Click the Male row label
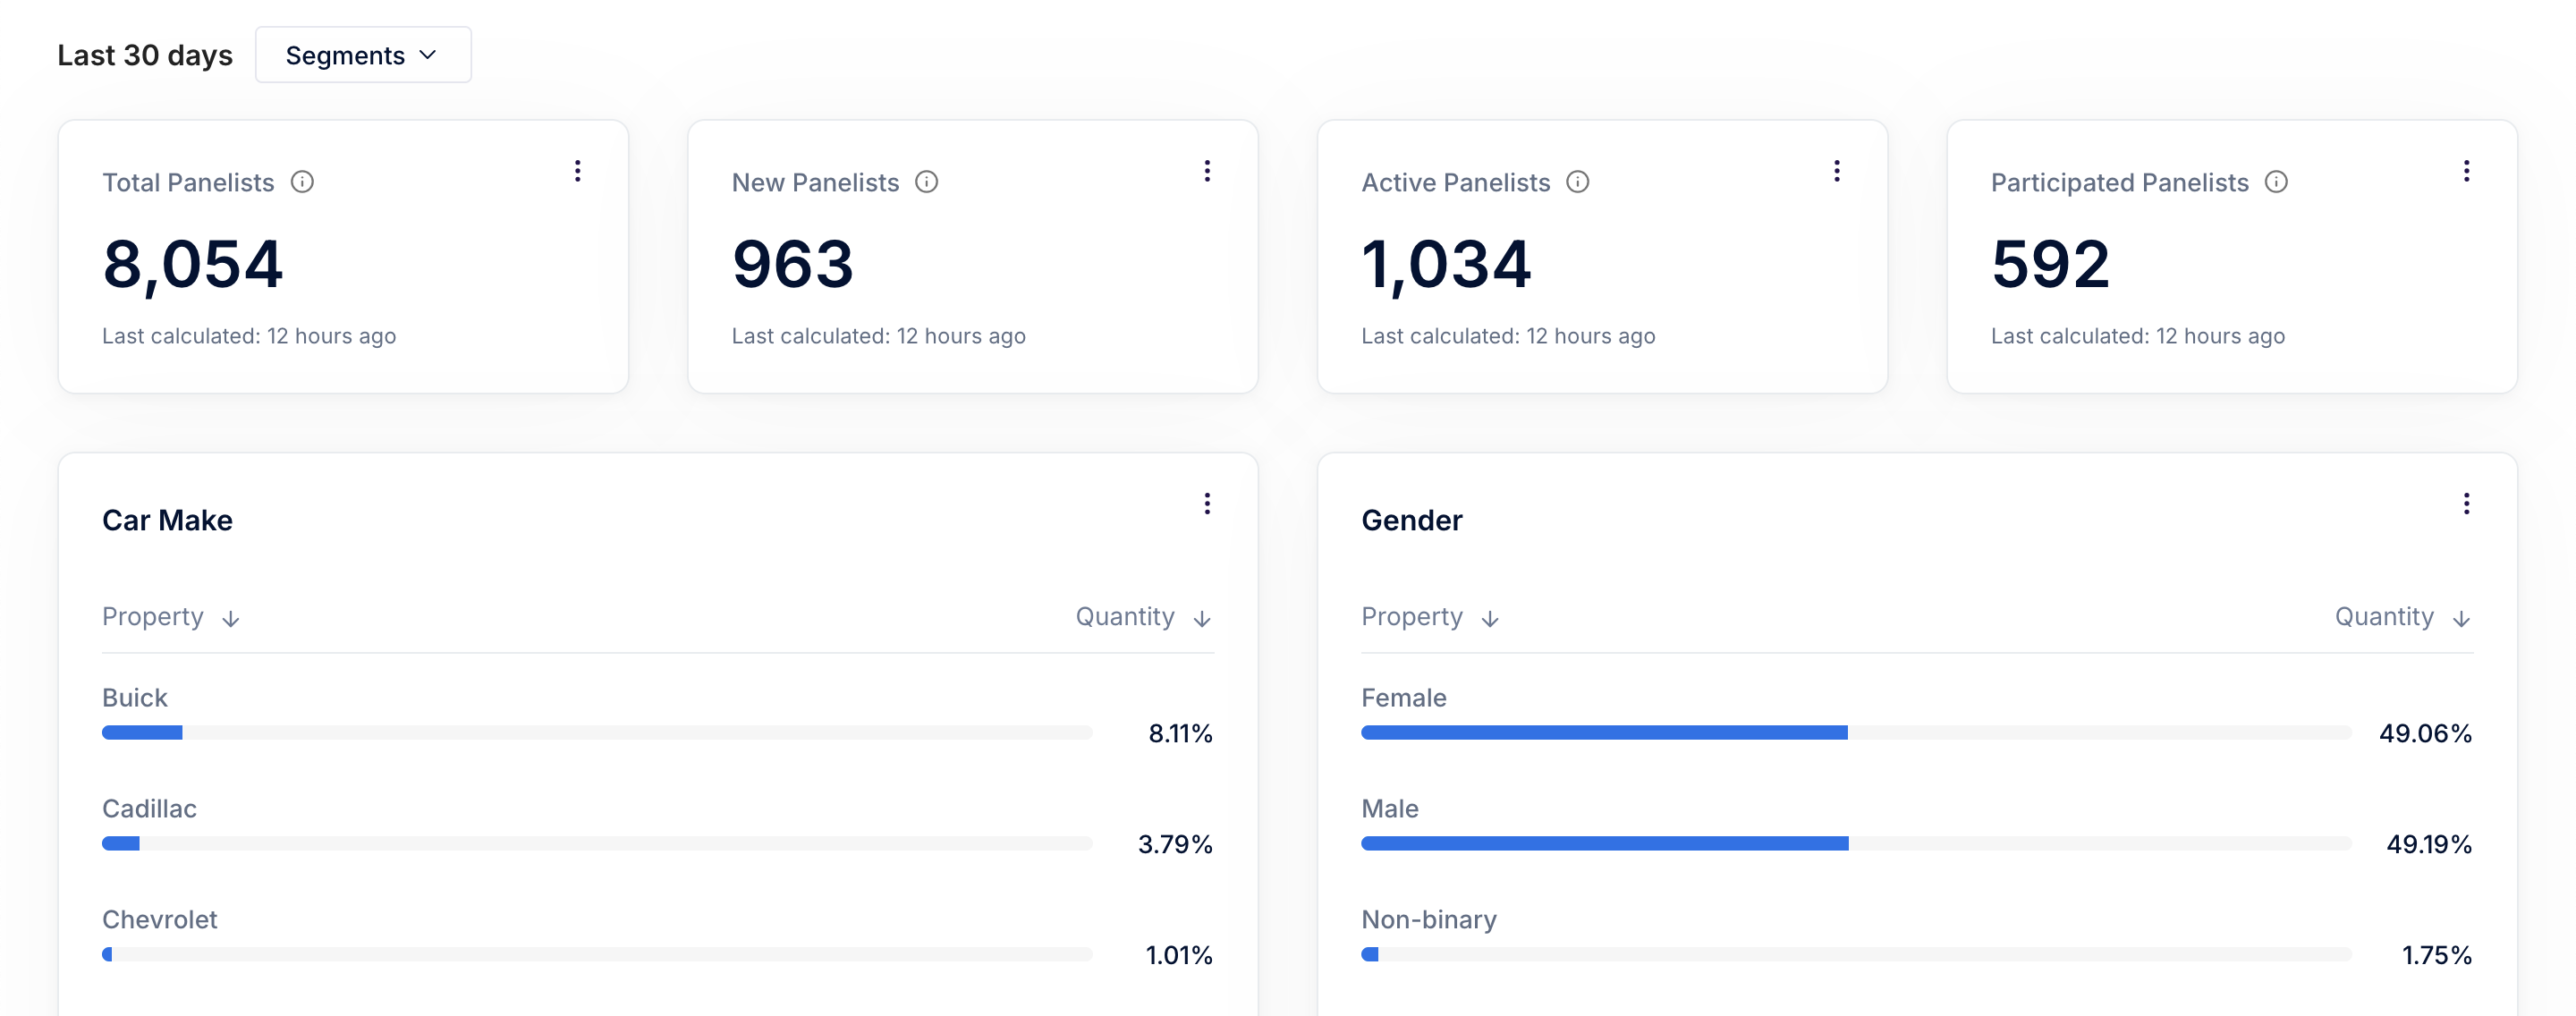This screenshot has height=1016, width=2576. [1390, 809]
